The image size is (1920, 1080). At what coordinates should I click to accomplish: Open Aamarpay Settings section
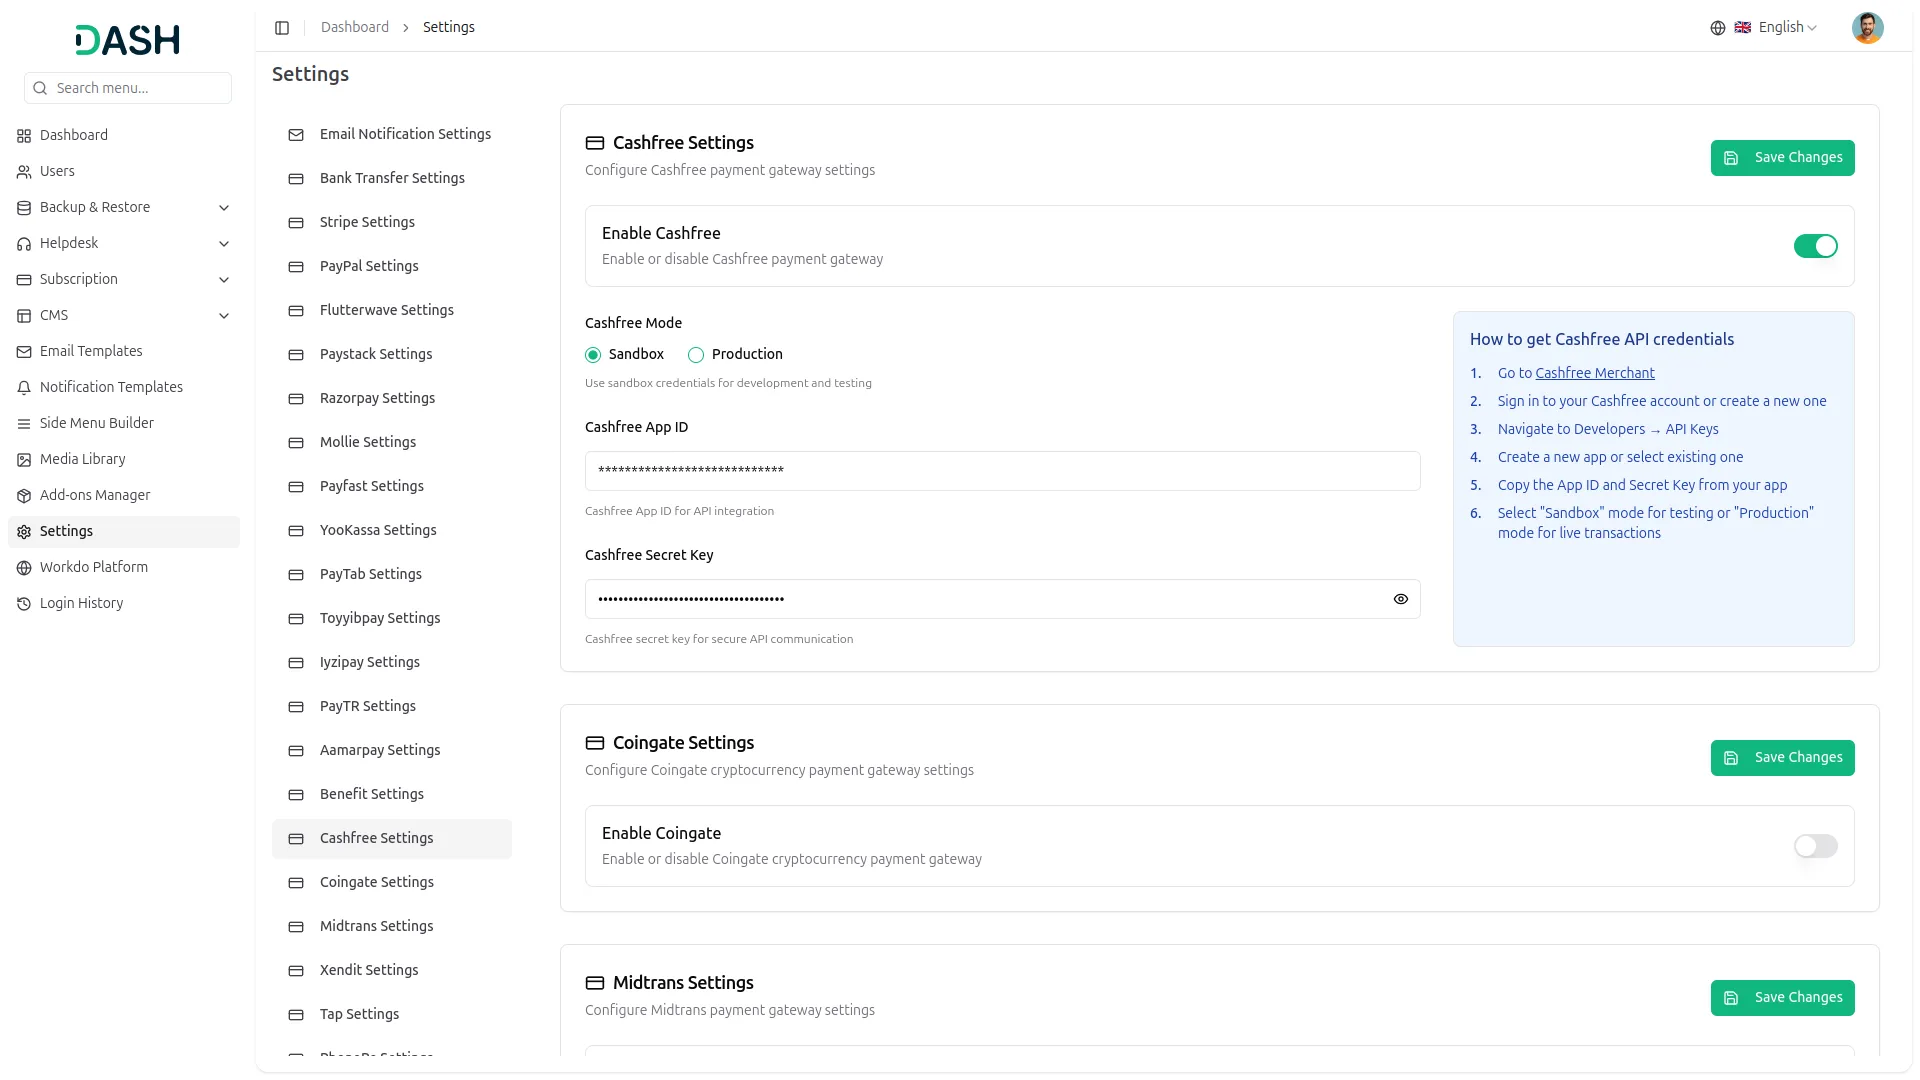tap(392, 751)
